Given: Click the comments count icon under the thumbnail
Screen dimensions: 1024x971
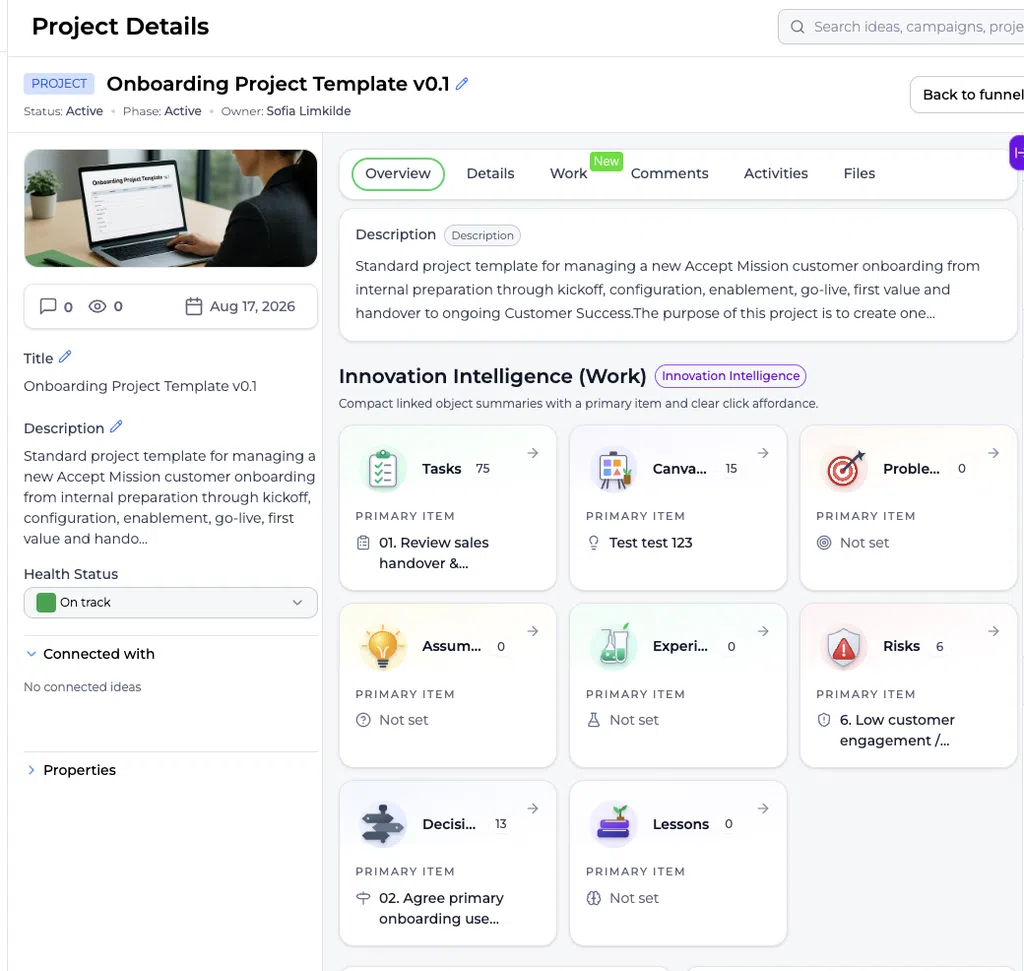Looking at the screenshot, I should (48, 306).
